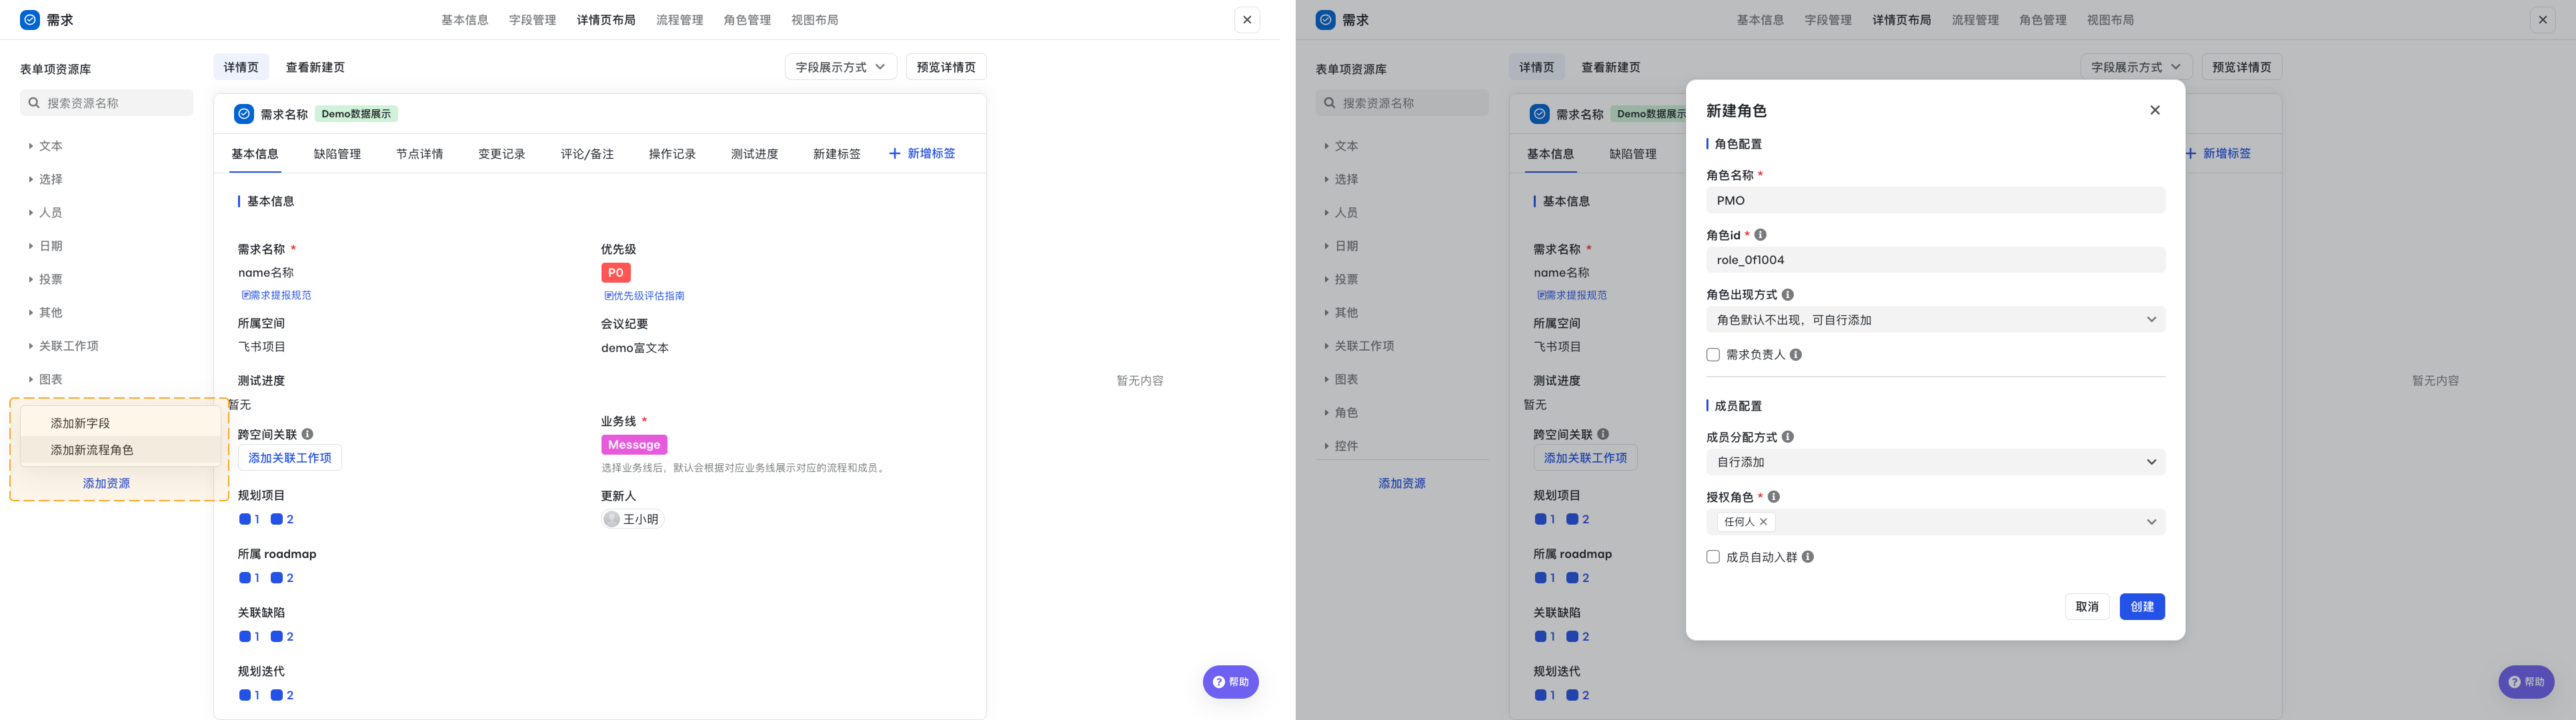This screenshot has width=2576, height=720.
Task: Switch to the 节点详情 tab
Action: point(420,154)
